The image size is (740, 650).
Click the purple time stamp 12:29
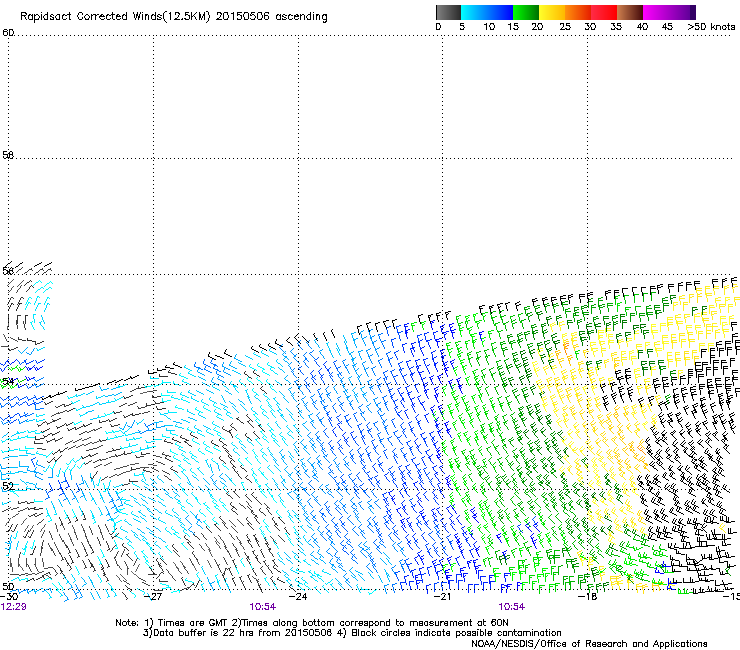(14, 607)
